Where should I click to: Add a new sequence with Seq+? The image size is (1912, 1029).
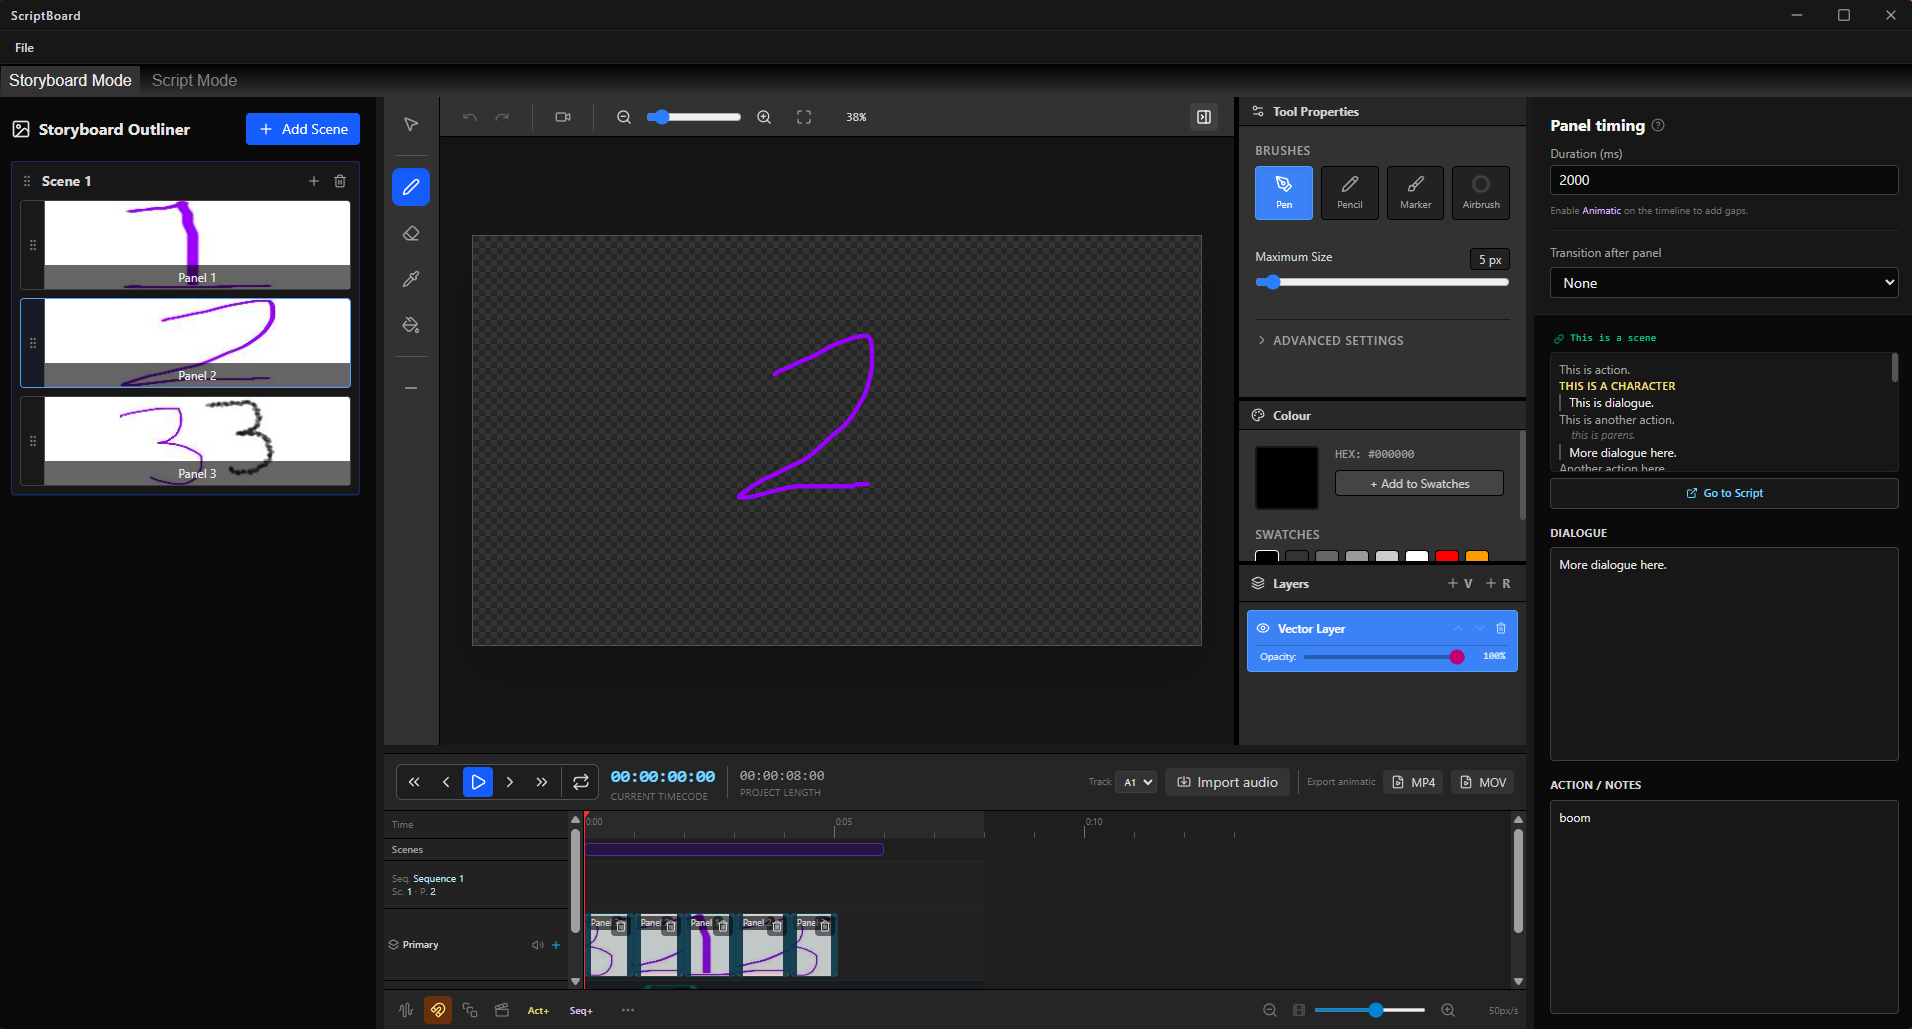click(581, 1010)
